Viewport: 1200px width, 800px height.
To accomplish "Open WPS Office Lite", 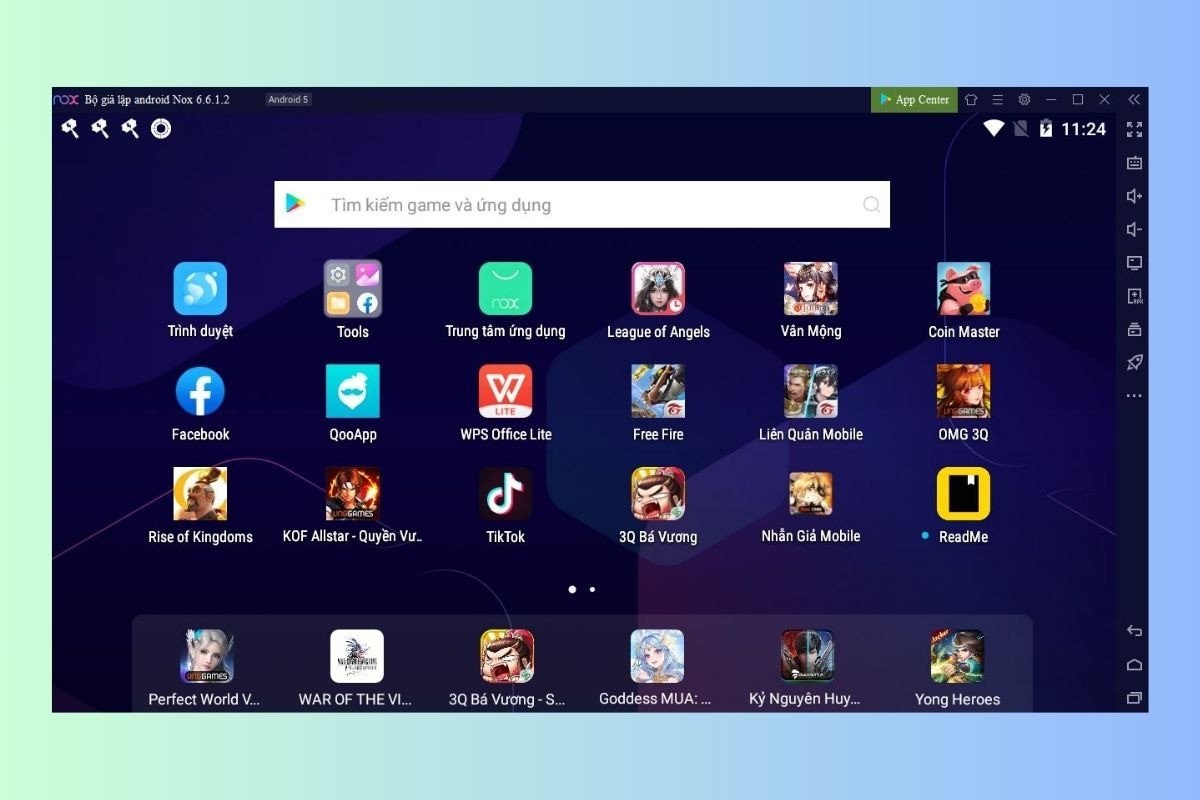I will [505, 391].
